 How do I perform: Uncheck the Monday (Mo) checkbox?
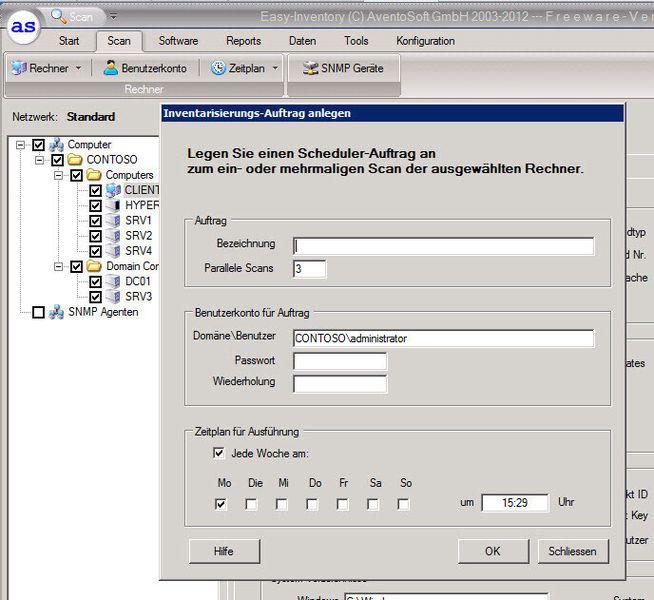[x=220, y=504]
